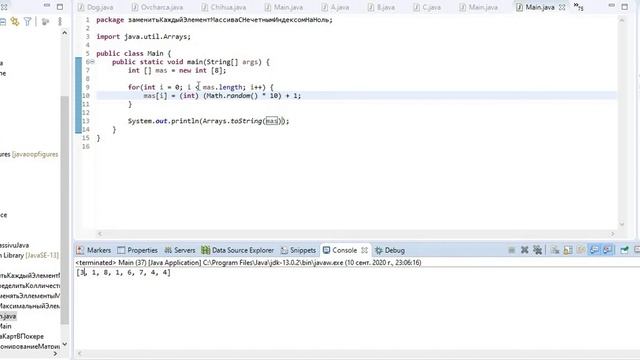This screenshot has height=360, width=640.
Task: Toggle Show Console on standard output change
Action: [594, 250]
